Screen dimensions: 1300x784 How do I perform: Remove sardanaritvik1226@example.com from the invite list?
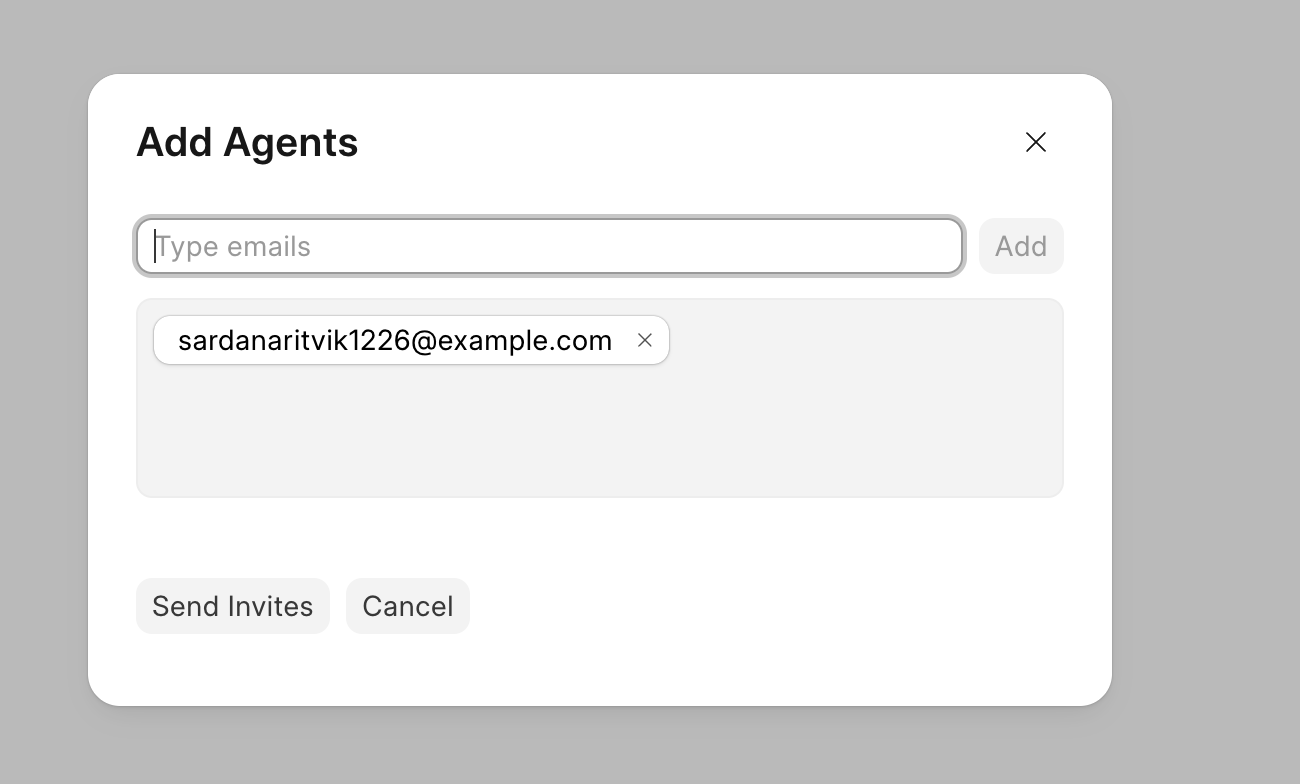[x=645, y=340]
